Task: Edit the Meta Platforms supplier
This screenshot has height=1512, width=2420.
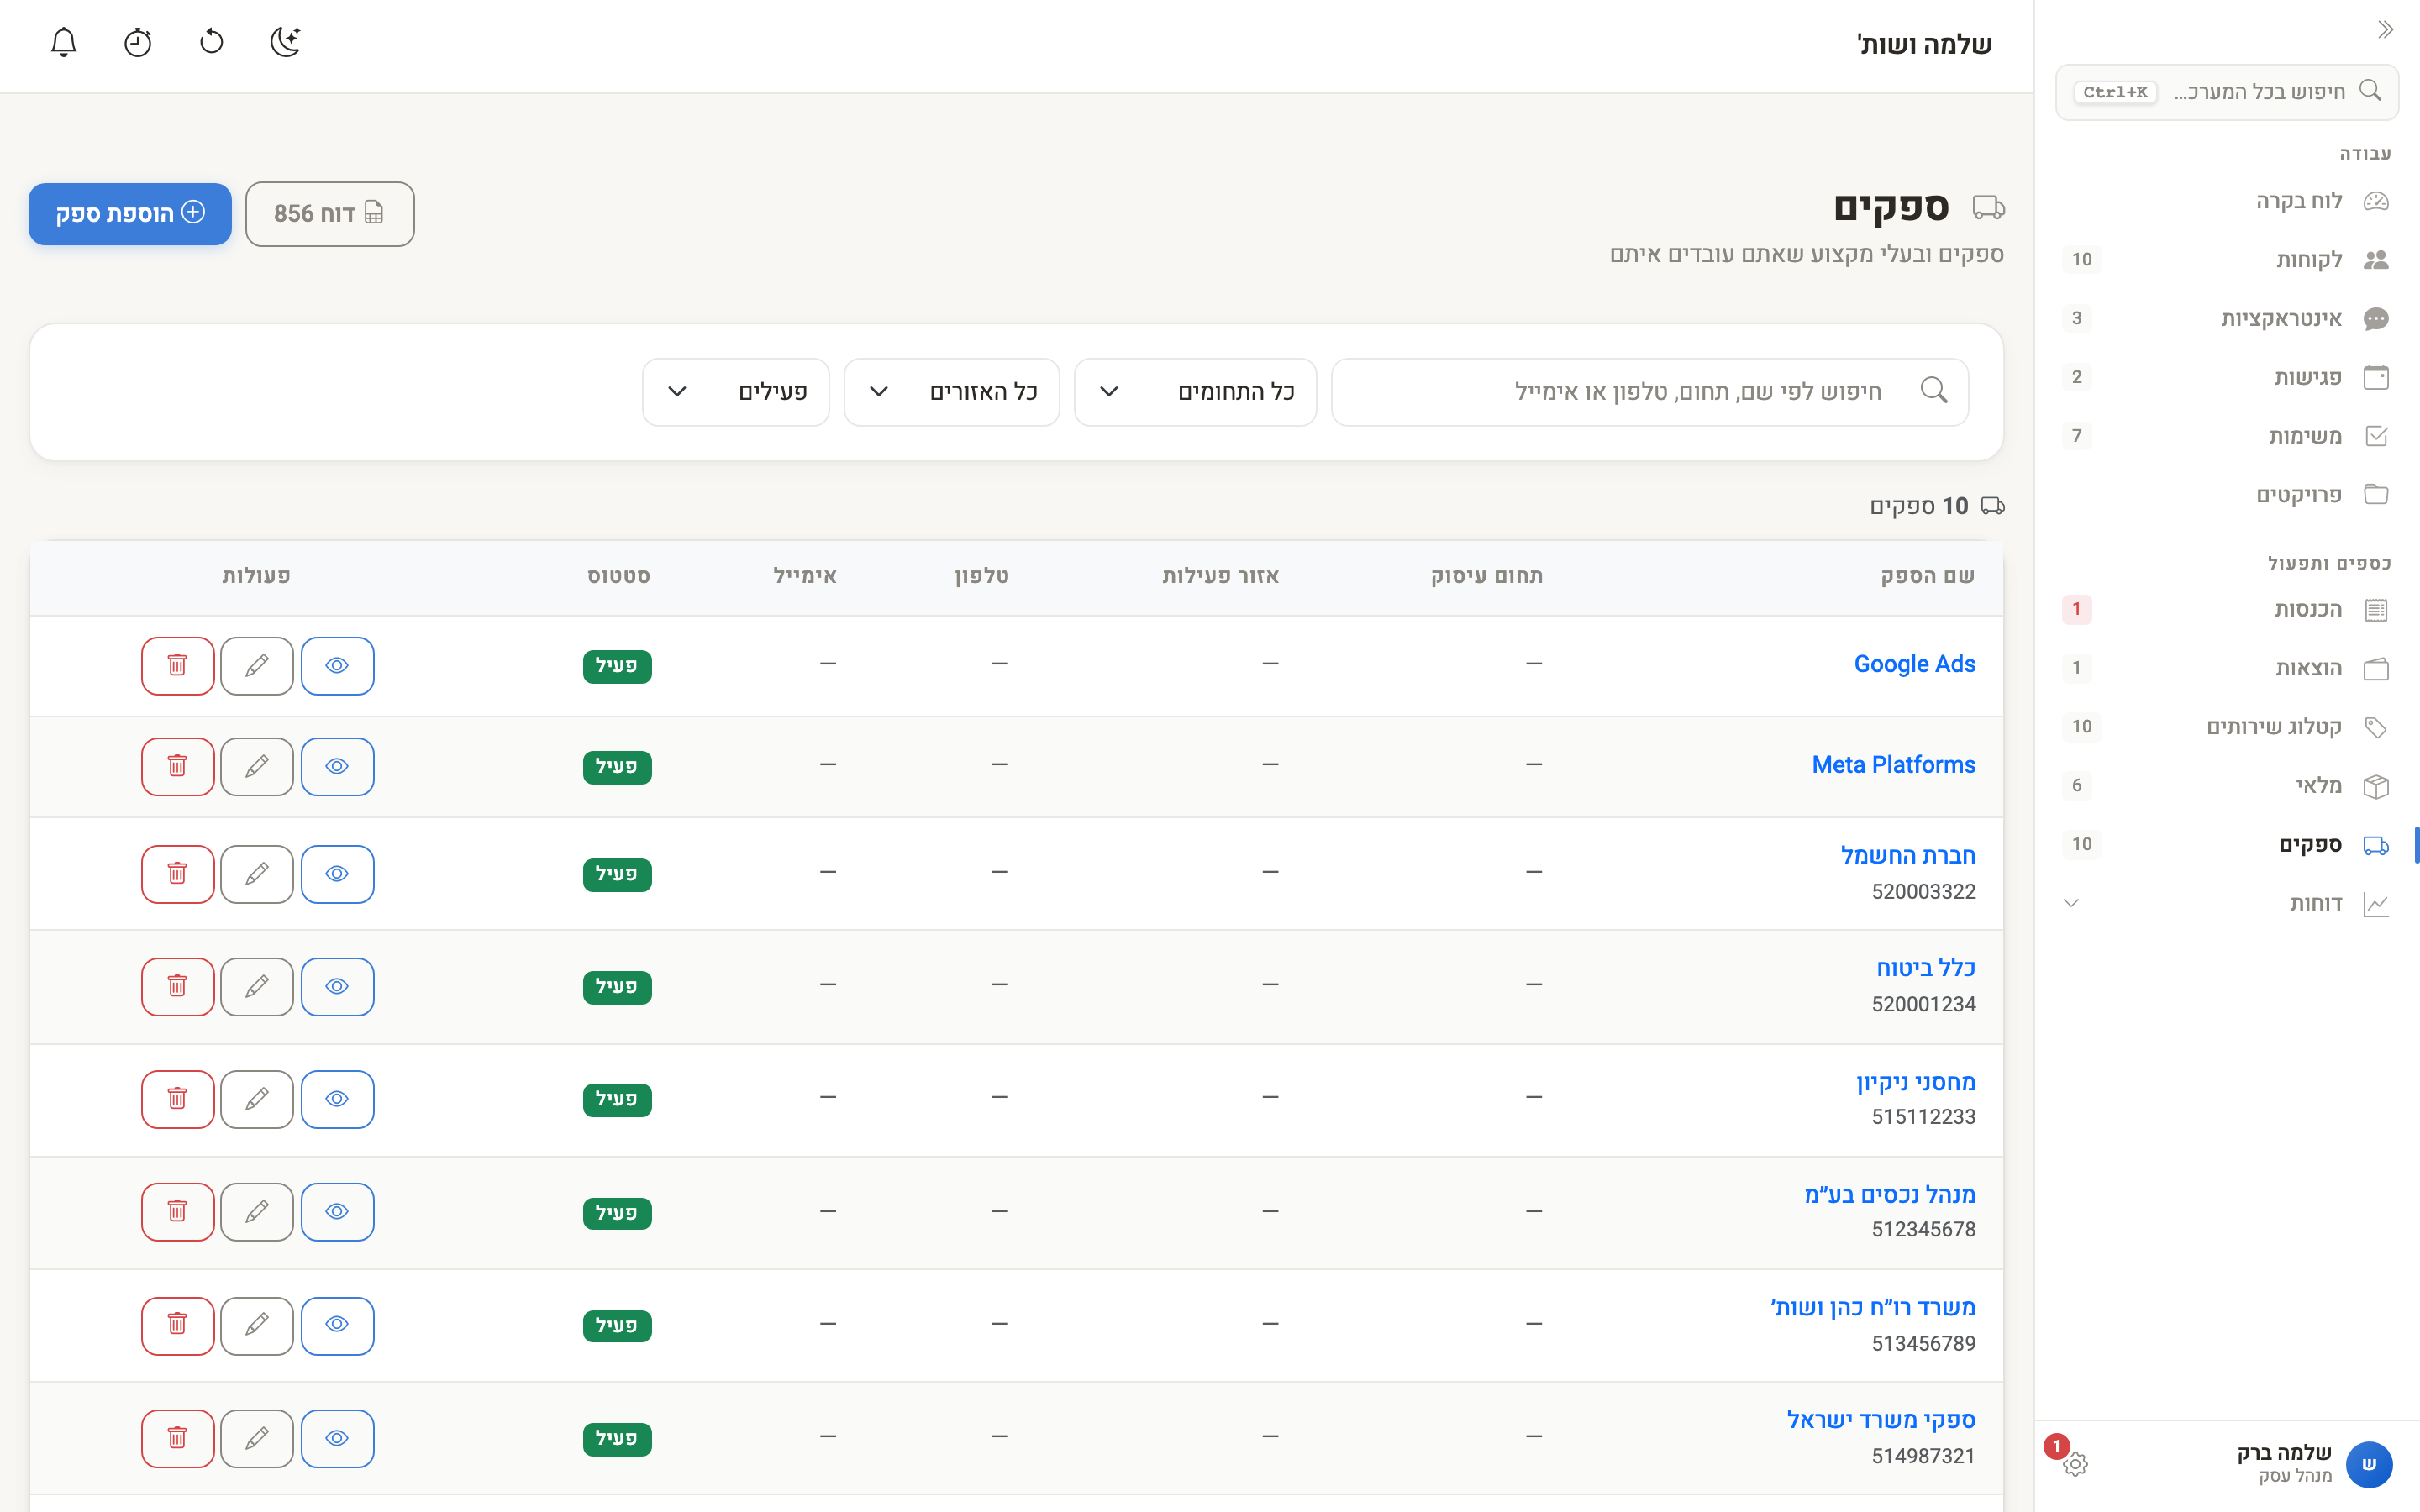Action: point(257,766)
